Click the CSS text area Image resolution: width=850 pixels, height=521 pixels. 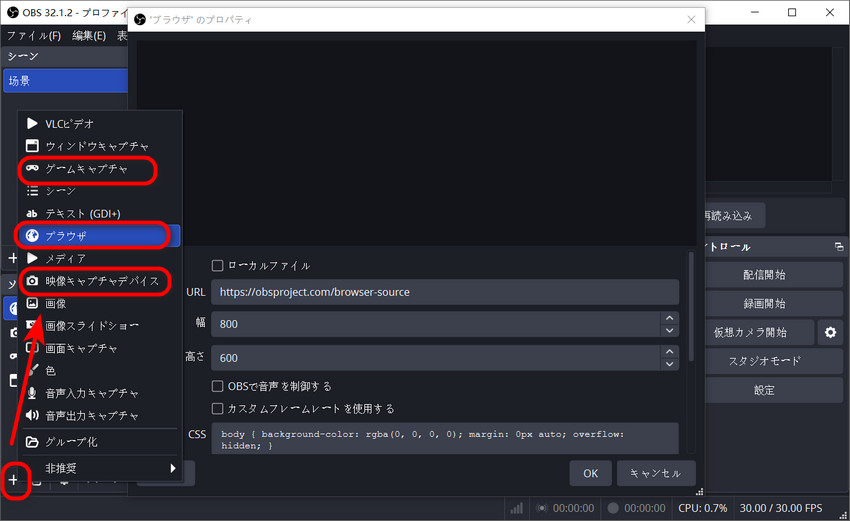pos(445,439)
